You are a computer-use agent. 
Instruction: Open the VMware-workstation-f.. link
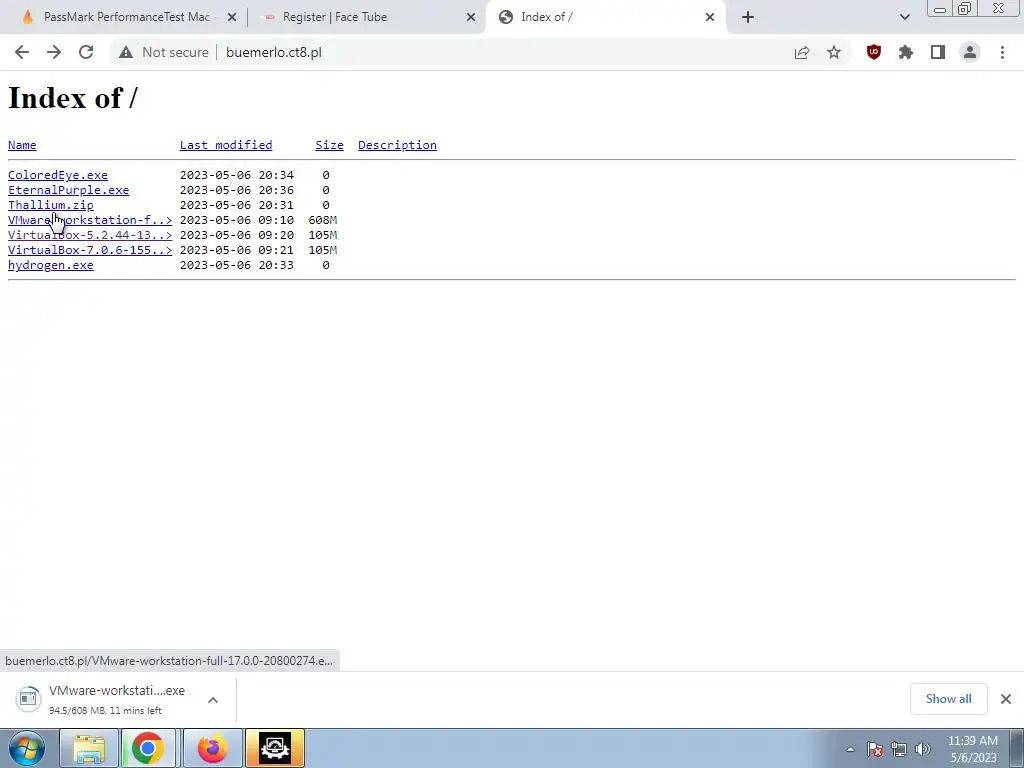pyautogui.click(x=90, y=220)
